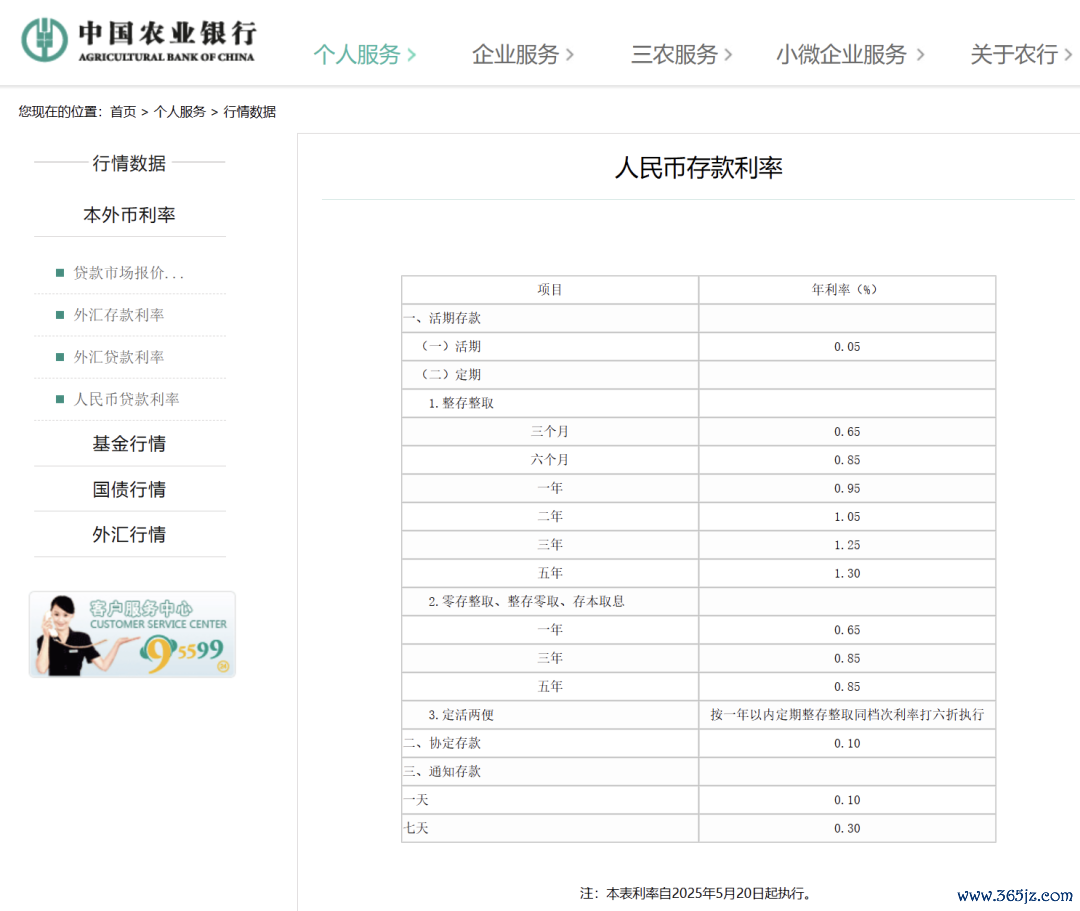Open 外汇贷款利率 sidebar link

(118, 357)
